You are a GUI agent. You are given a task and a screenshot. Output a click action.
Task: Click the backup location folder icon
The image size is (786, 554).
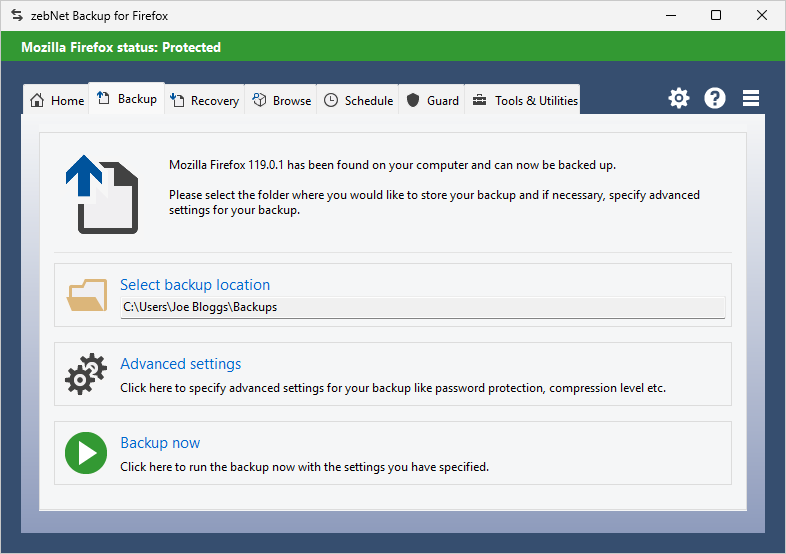pyautogui.click(x=87, y=295)
